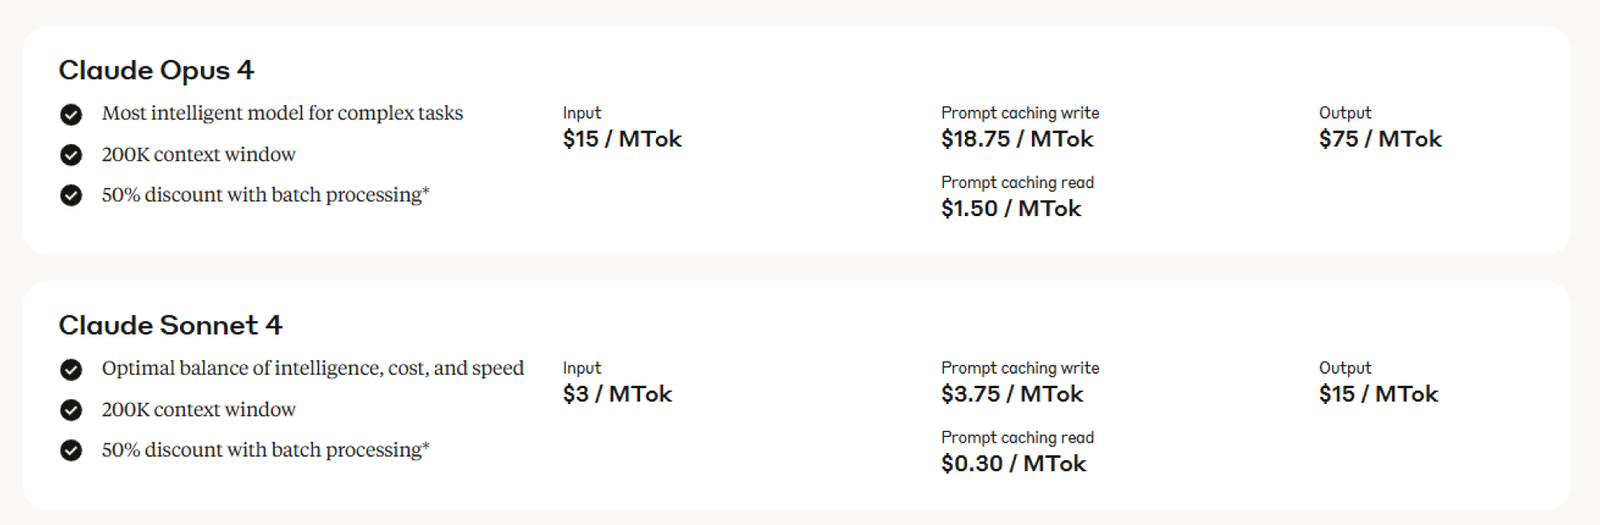
Task: Click checkmark beside Opus batch processing discount
Action: pyautogui.click(x=71, y=195)
